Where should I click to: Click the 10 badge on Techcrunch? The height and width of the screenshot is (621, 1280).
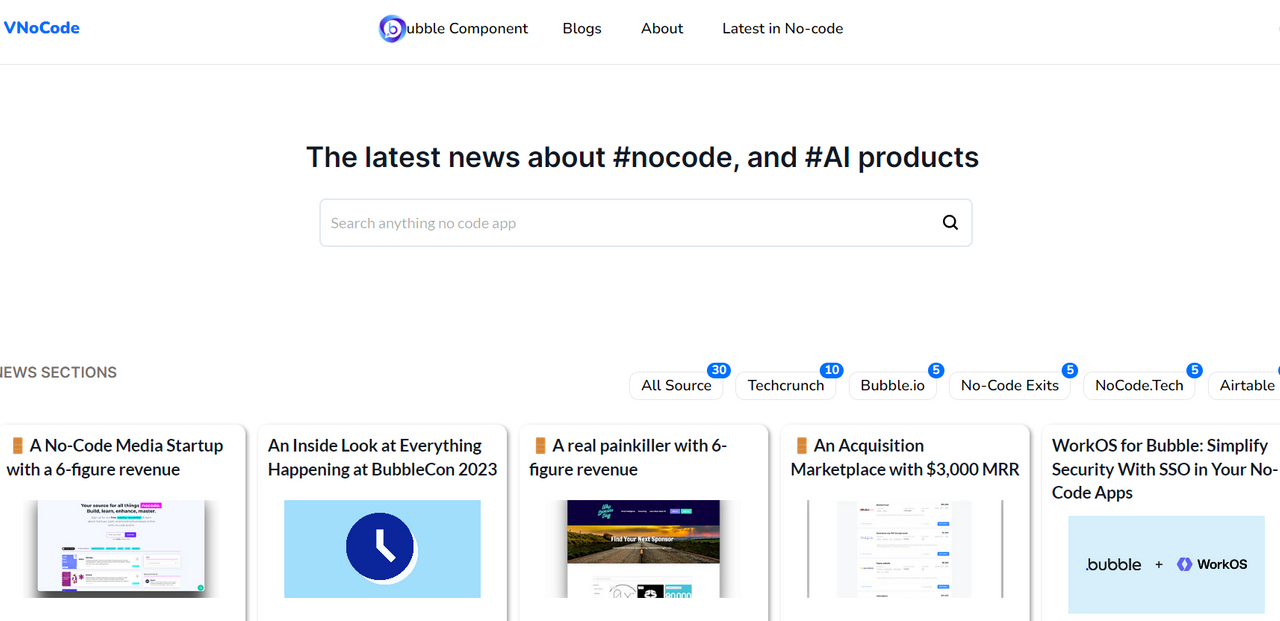[x=832, y=371]
